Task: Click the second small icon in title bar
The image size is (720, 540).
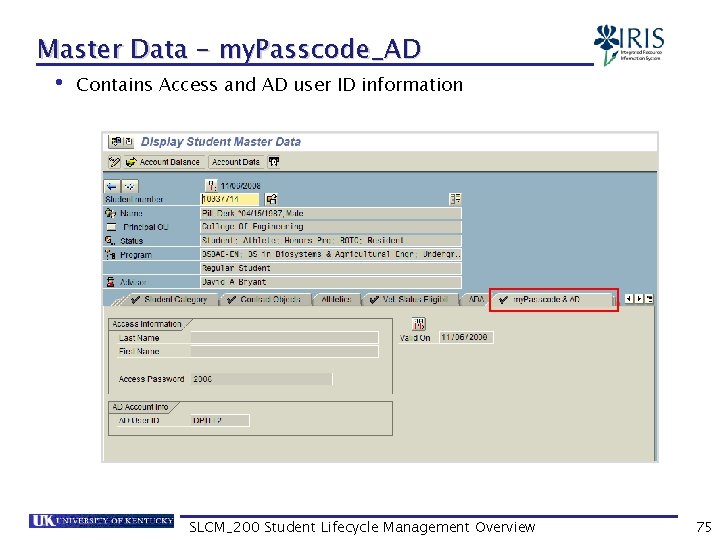Action: (x=129, y=141)
